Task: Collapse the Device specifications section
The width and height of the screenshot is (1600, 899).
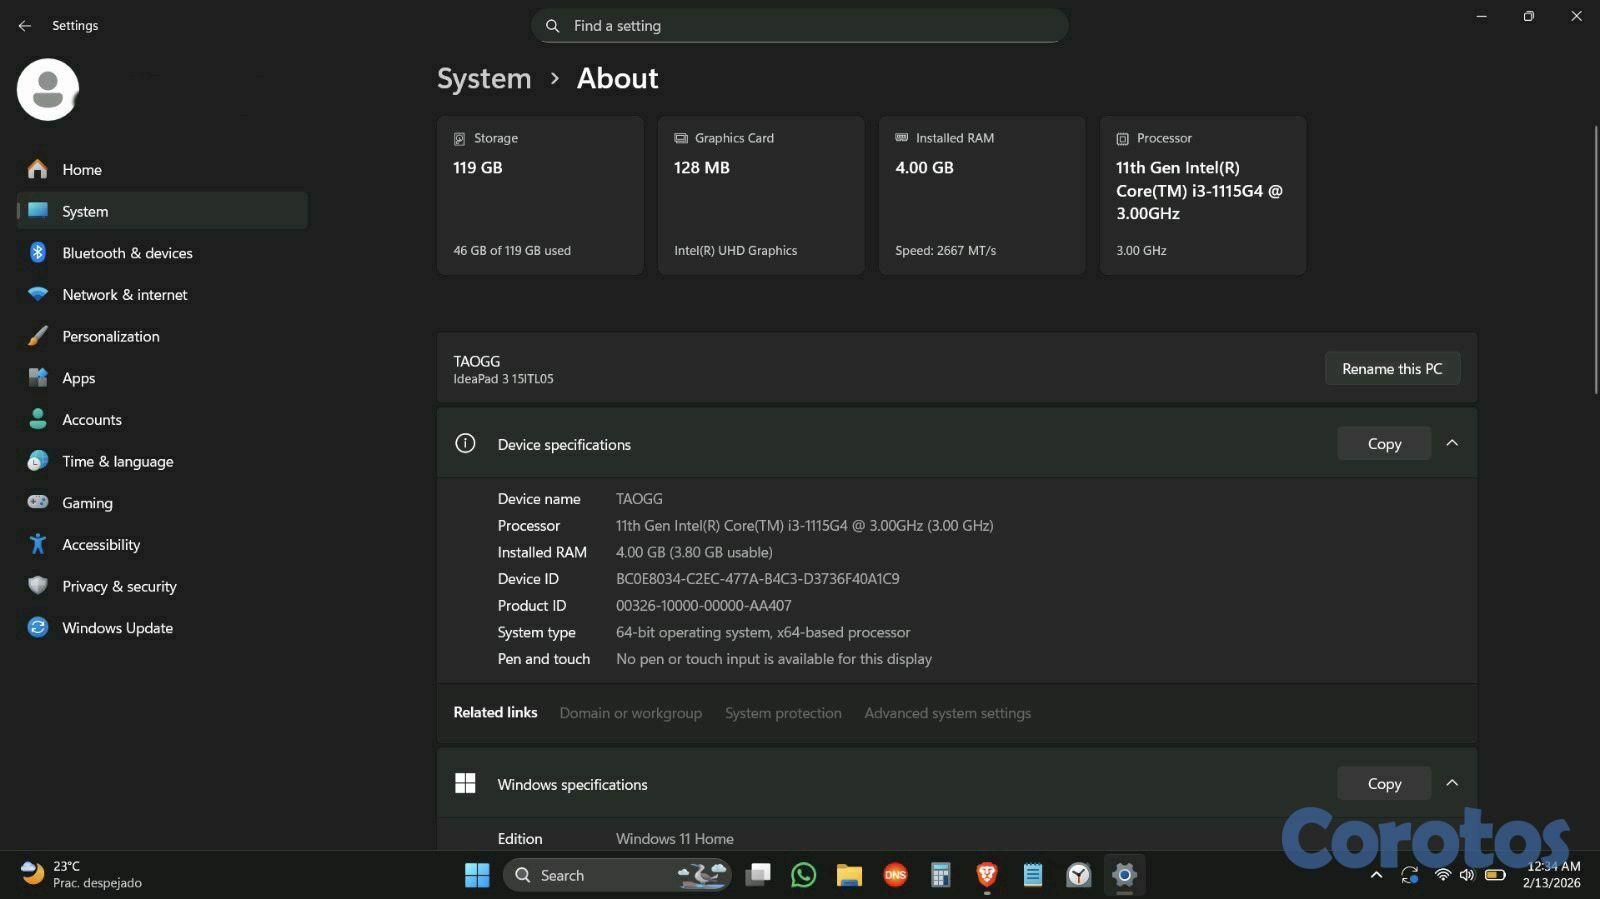Action: [1452, 443]
